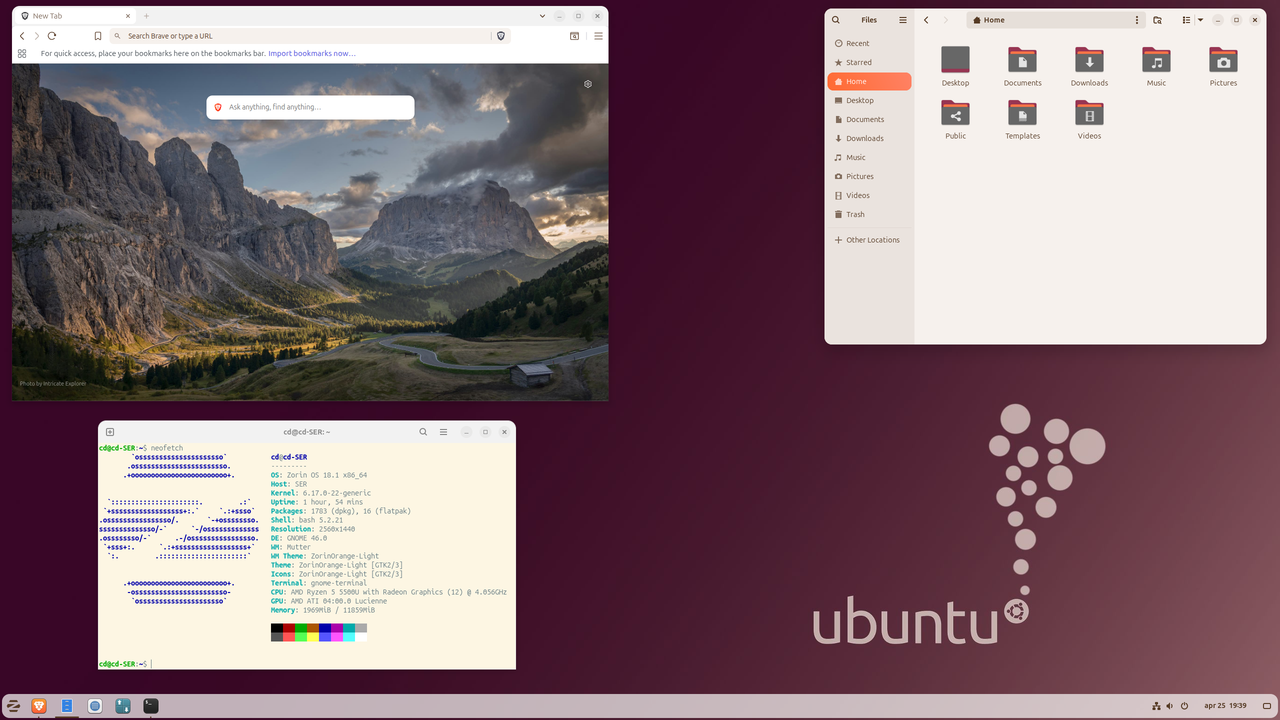The width and height of the screenshot is (1280, 720).
Task: Open new tab page customization gear
Action: point(588,84)
